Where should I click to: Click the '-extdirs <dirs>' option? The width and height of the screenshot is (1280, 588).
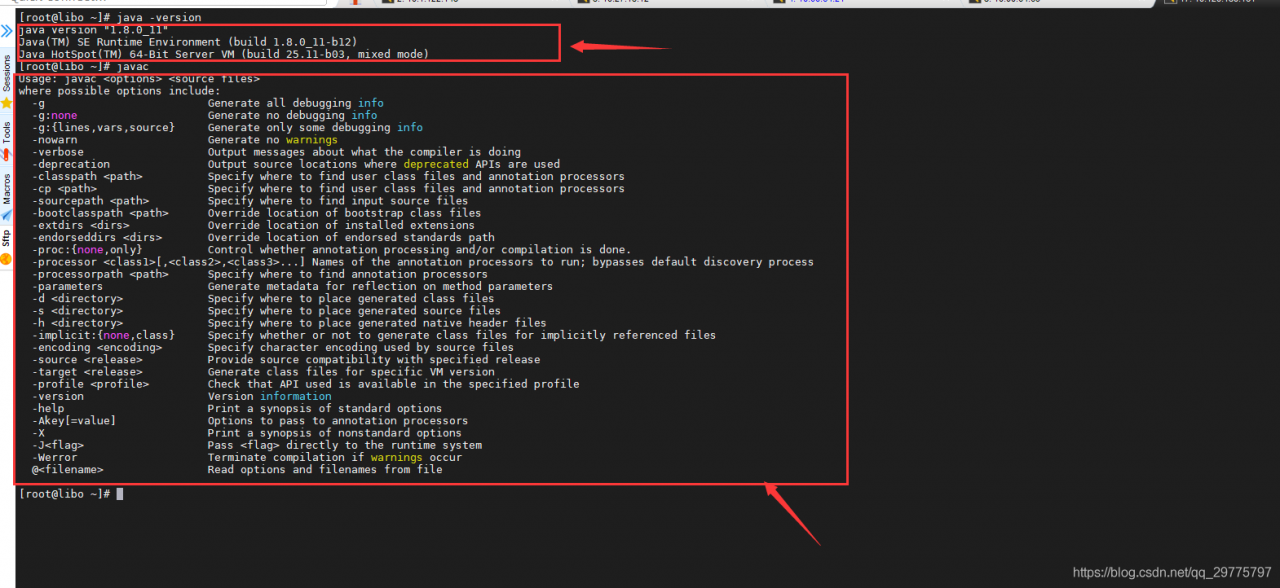[x=80, y=225]
